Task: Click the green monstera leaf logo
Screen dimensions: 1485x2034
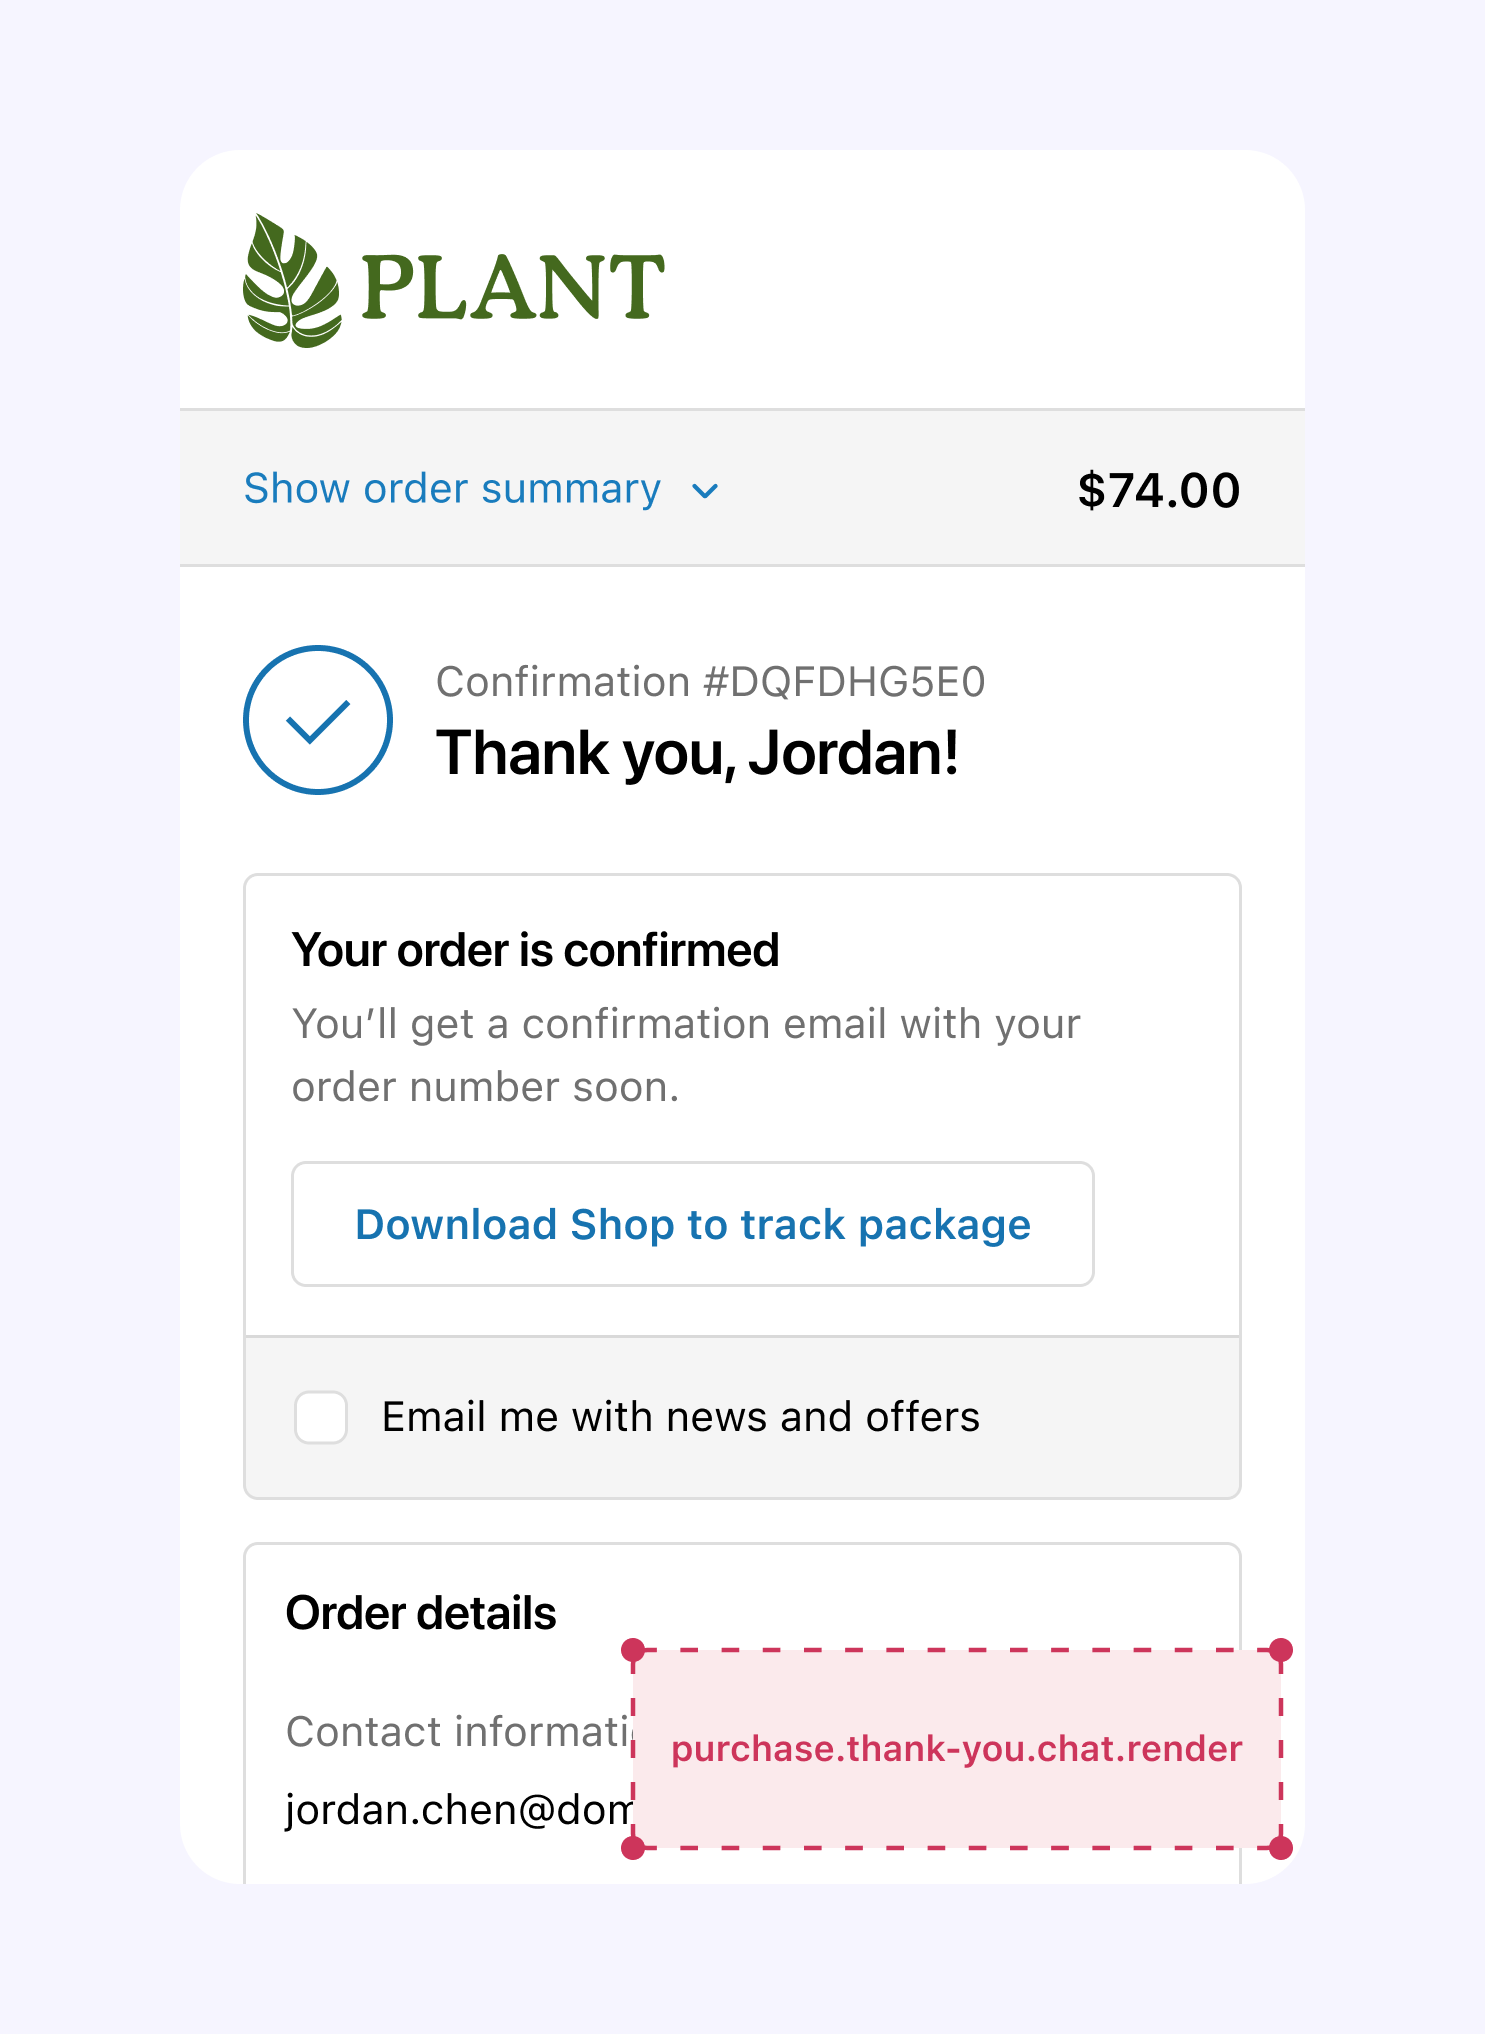Action: click(x=290, y=282)
